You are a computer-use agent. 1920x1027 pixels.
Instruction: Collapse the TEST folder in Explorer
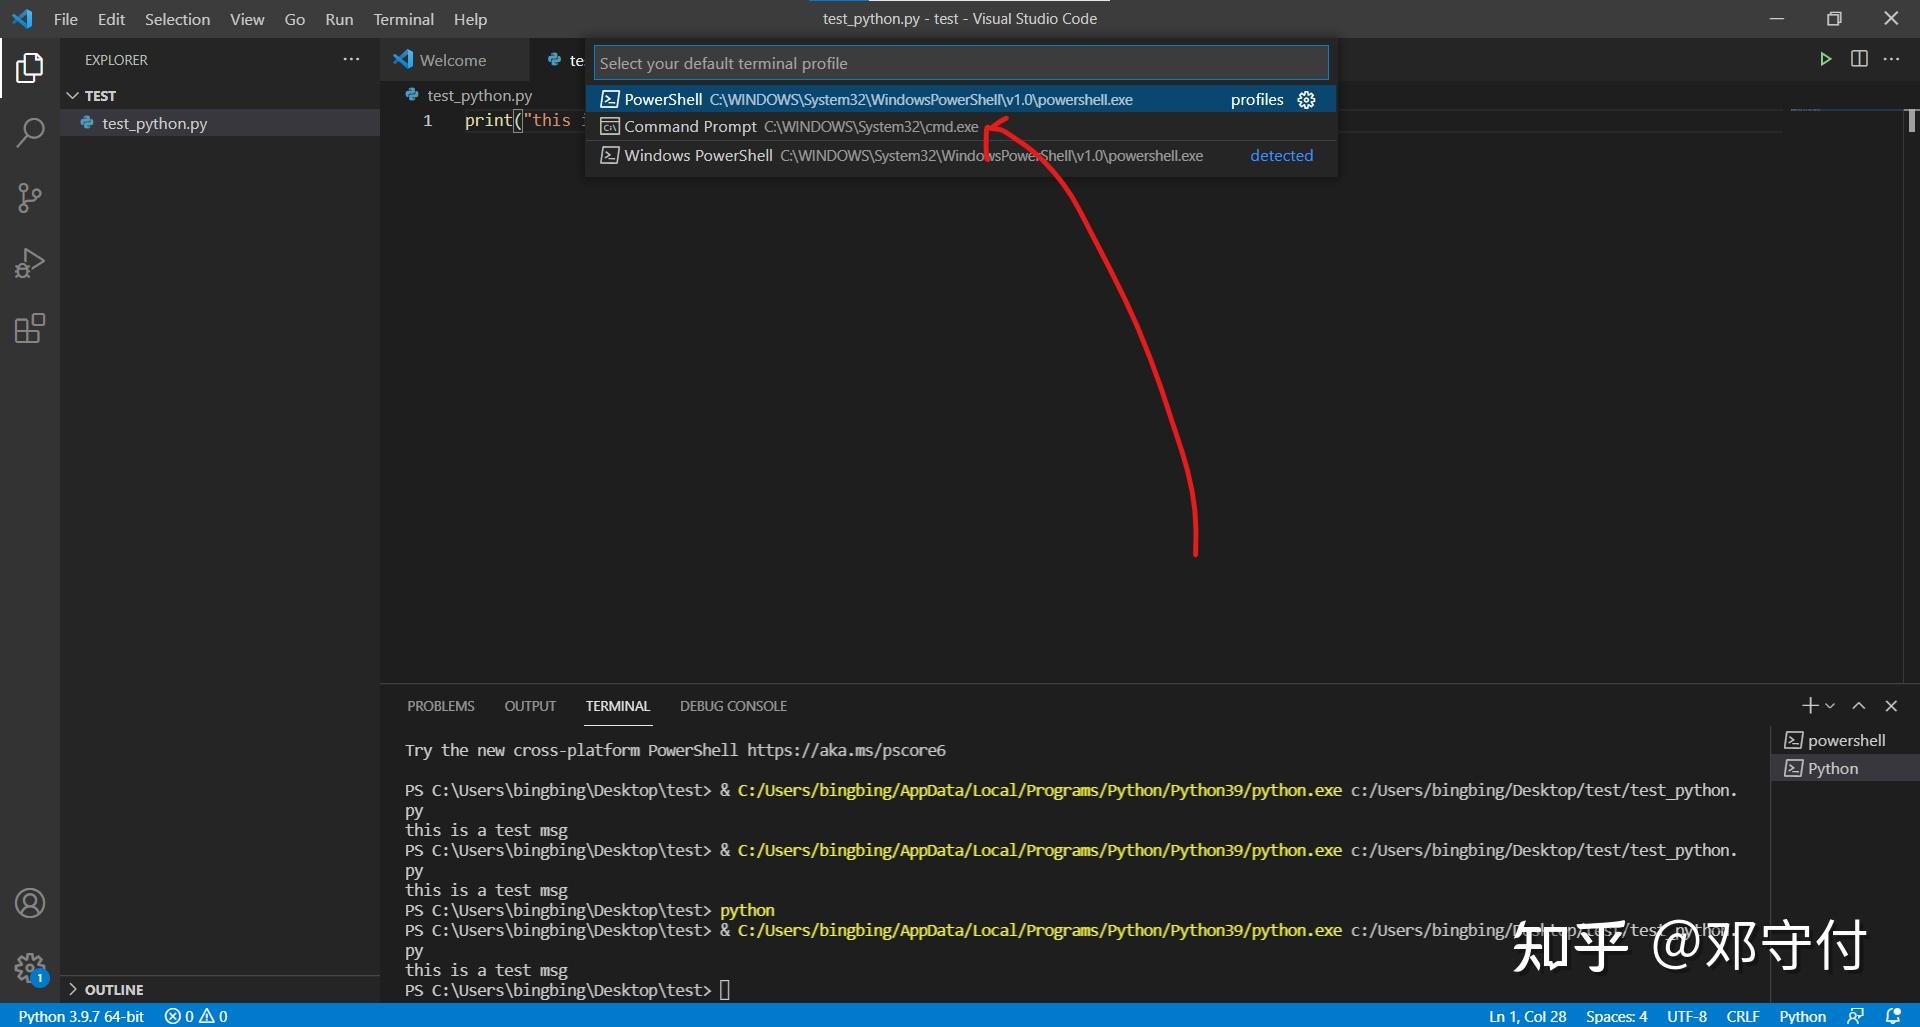click(x=73, y=95)
